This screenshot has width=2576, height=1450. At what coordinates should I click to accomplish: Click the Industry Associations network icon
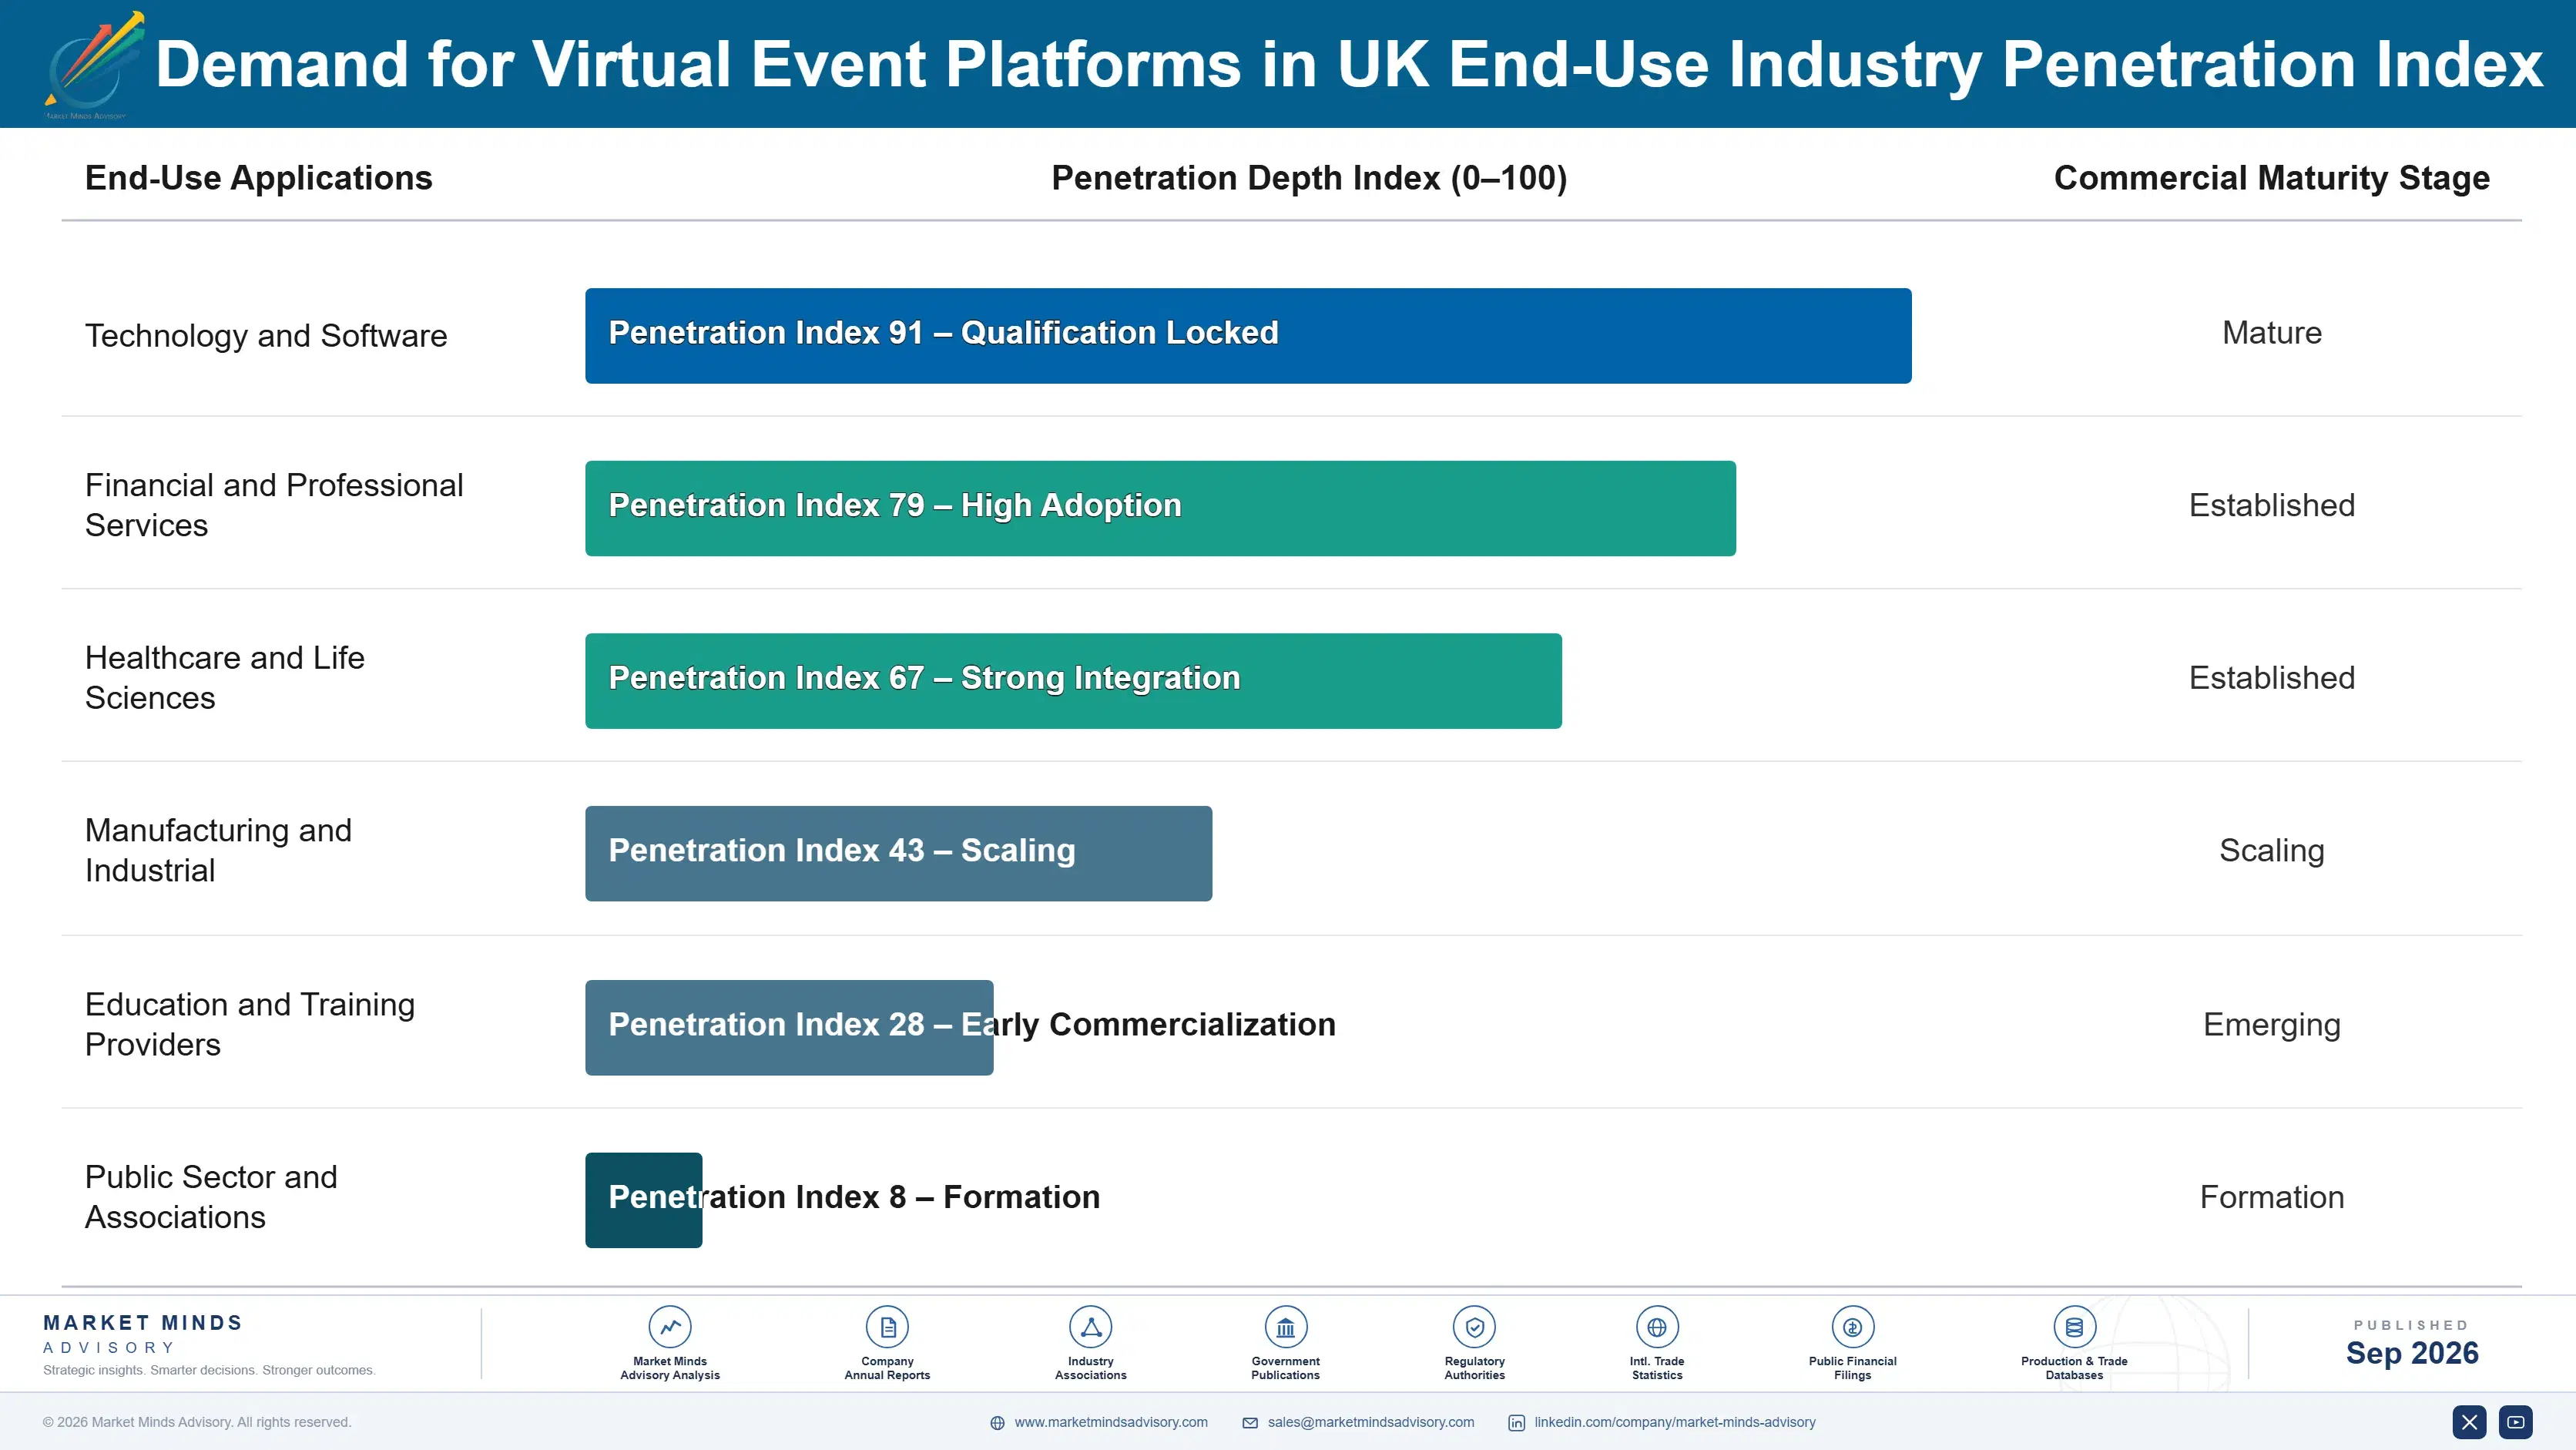[1090, 1327]
